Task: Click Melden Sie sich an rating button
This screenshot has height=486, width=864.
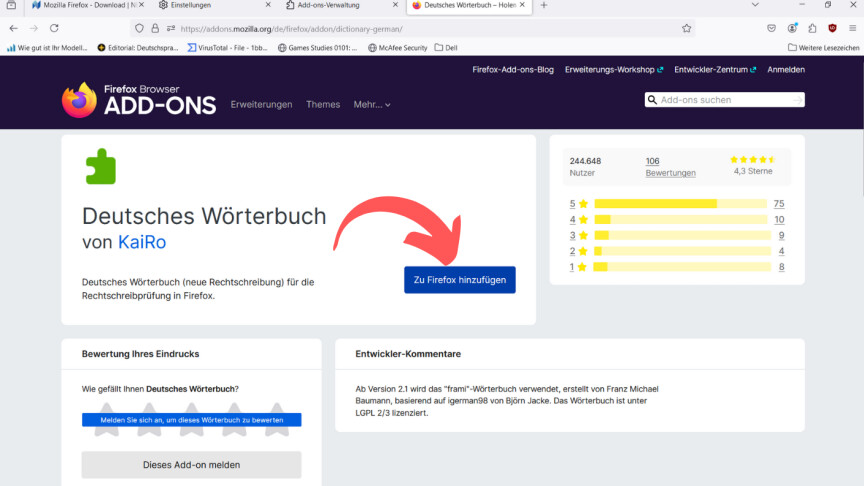Action: pos(191,420)
